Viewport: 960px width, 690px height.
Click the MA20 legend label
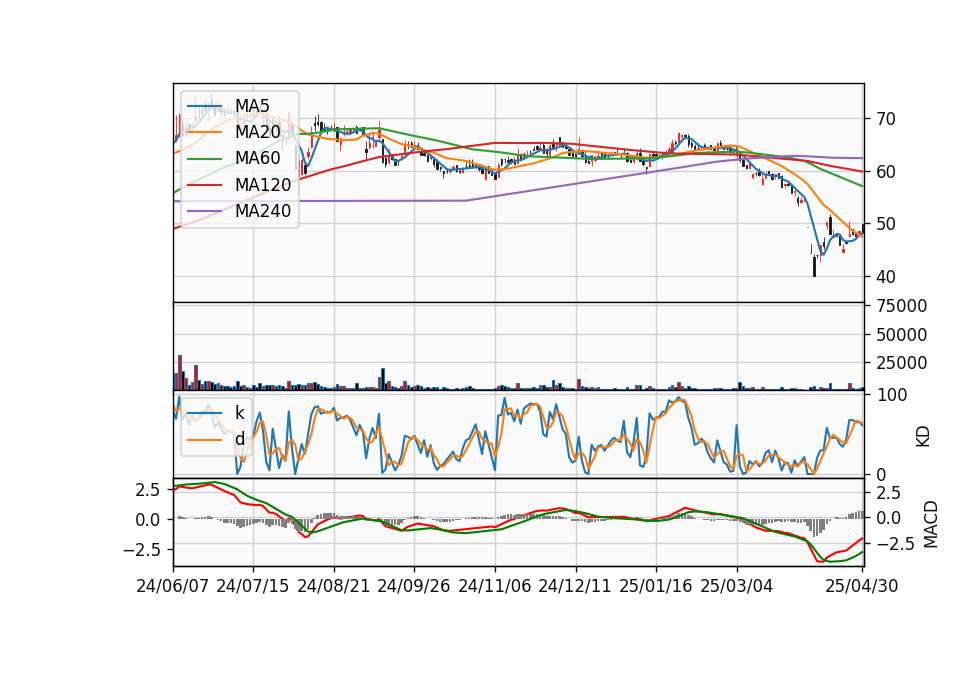click(x=258, y=132)
